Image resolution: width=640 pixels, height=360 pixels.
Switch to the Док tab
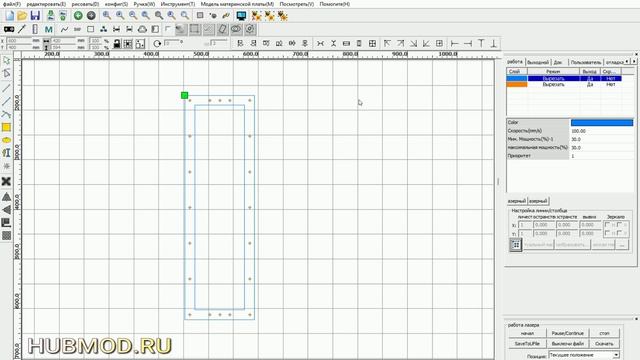(558, 62)
